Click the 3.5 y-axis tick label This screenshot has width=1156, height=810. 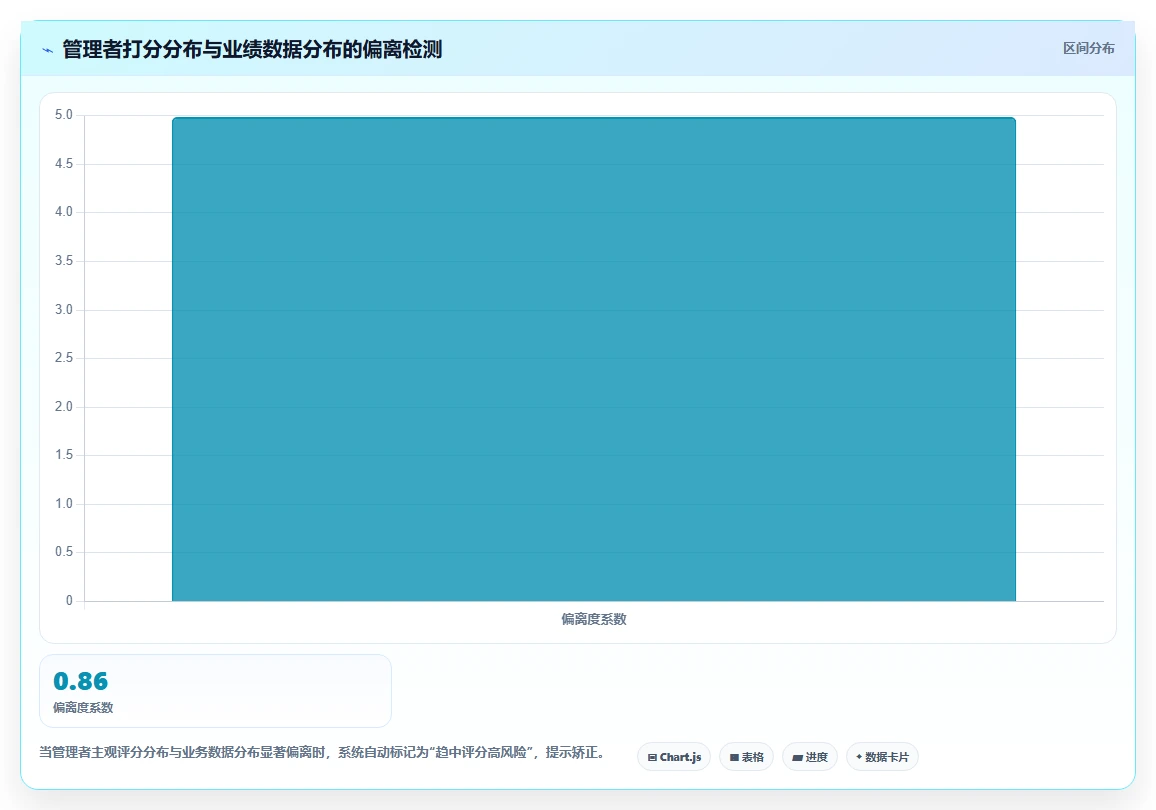tap(64, 261)
